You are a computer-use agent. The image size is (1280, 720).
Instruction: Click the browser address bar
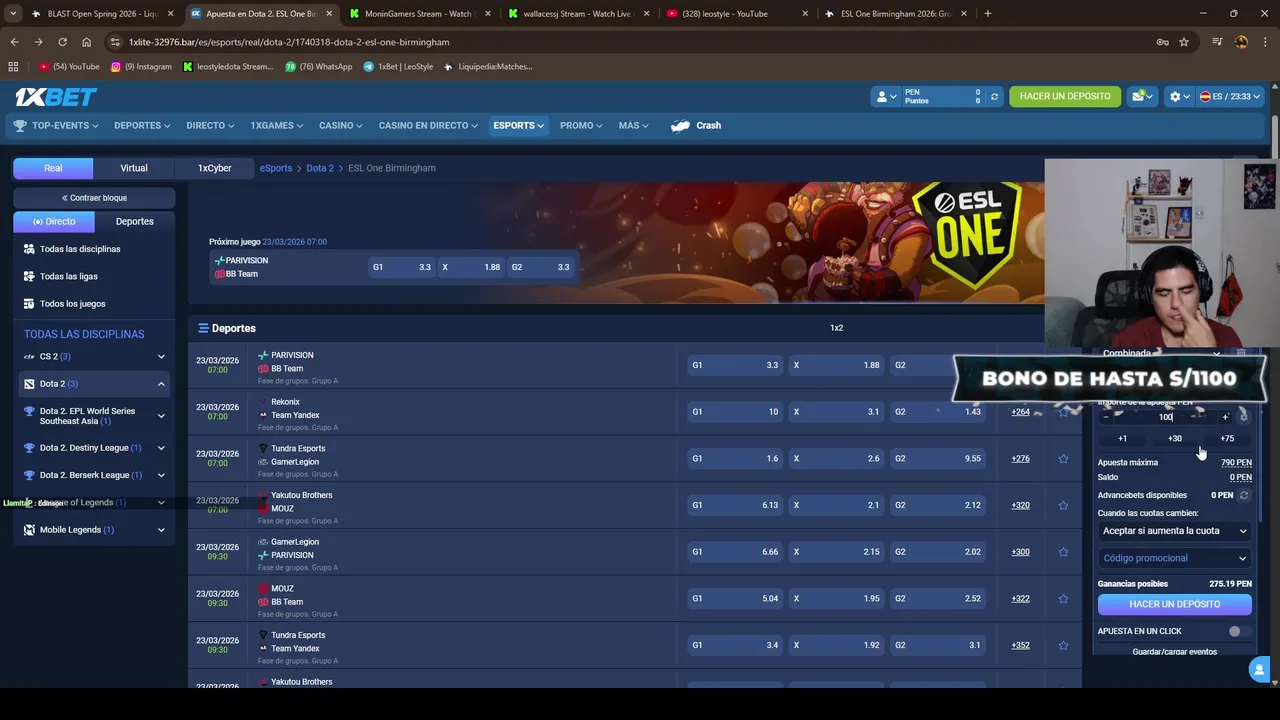click(630, 42)
